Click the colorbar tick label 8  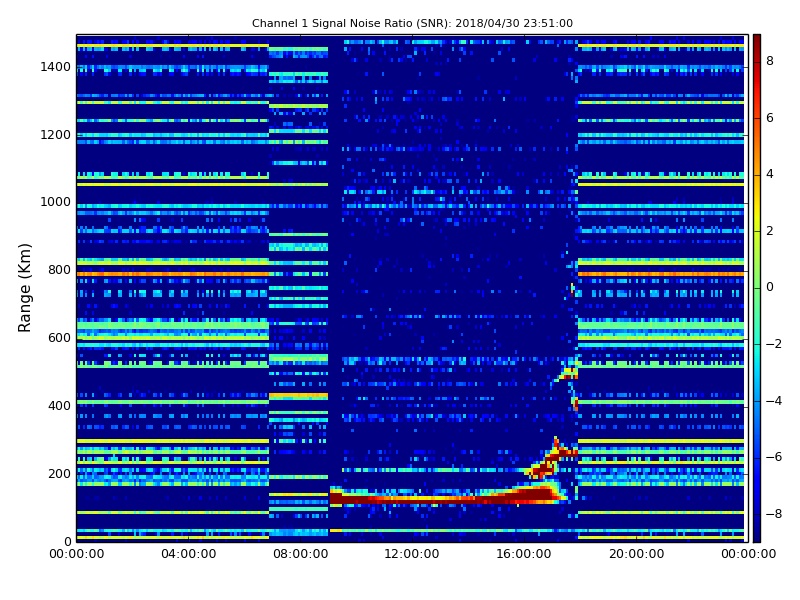tap(770, 61)
